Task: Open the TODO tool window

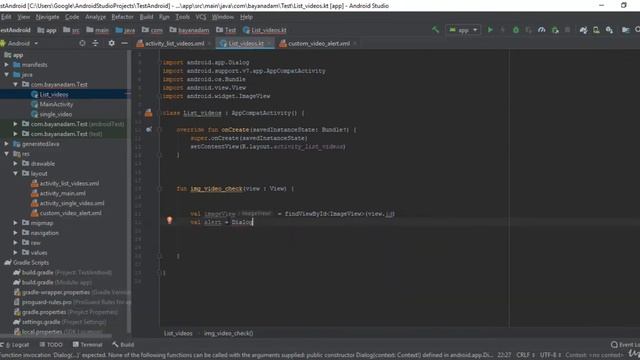Action: (51, 344)
